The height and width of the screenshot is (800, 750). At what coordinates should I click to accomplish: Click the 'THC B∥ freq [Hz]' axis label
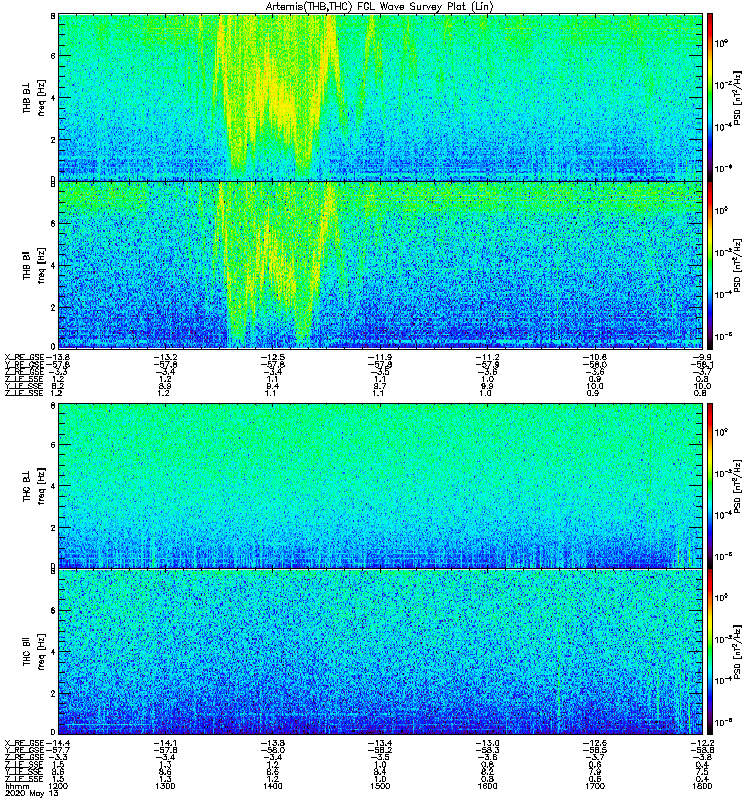click(34, 652)
